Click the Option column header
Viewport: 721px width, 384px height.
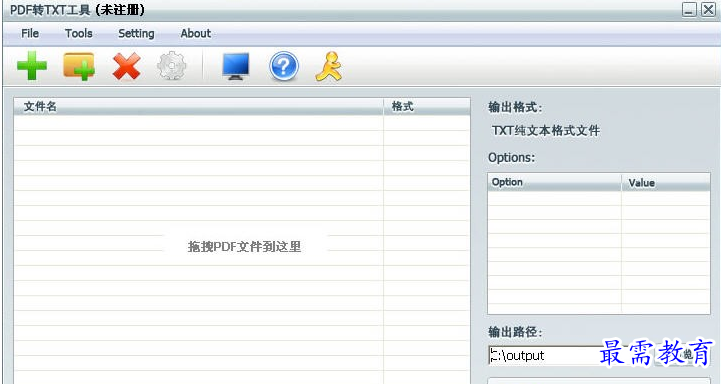tap(555, 182)
